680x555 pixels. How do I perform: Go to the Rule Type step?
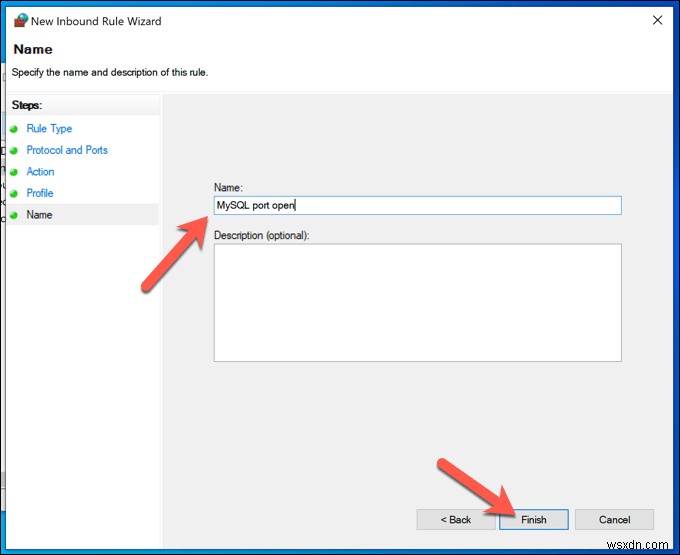49,128
